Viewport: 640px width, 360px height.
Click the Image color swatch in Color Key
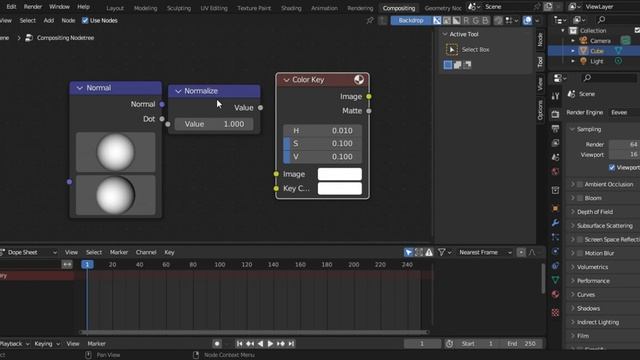[340, 174]
